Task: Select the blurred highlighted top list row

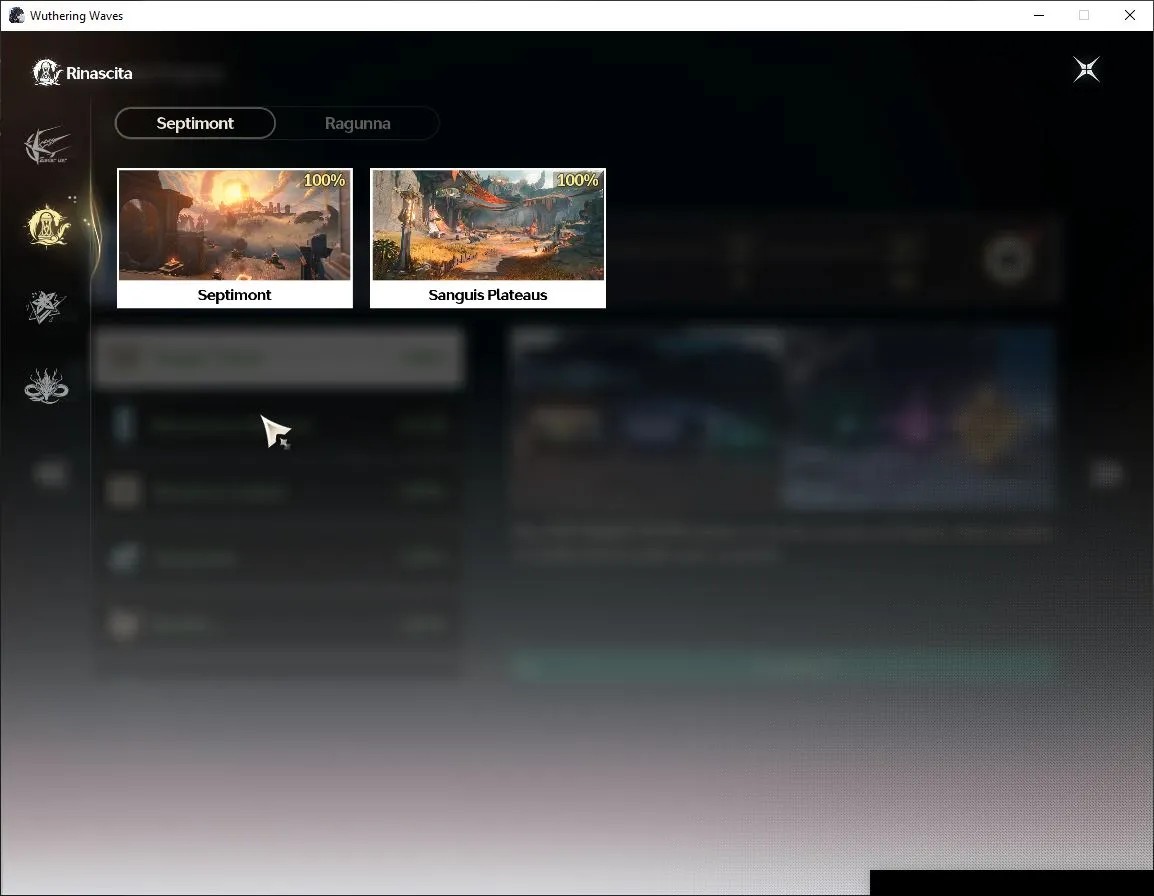Action: (x=279, y=358)
